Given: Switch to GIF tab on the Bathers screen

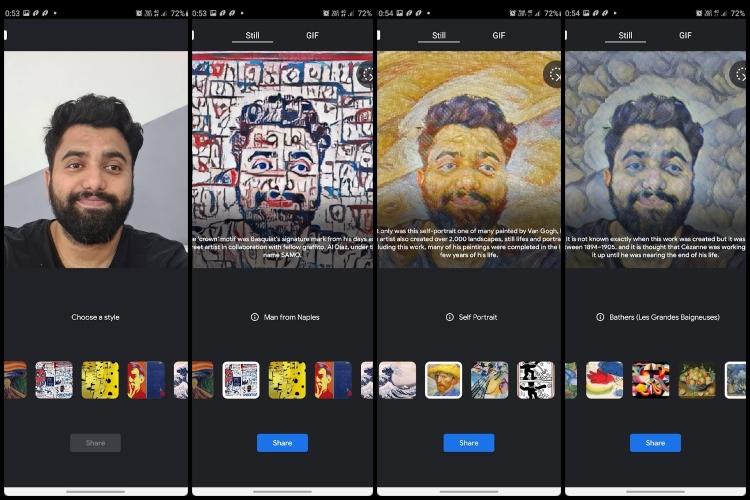Looking at the screenshot, I should (x=685, y=35).
